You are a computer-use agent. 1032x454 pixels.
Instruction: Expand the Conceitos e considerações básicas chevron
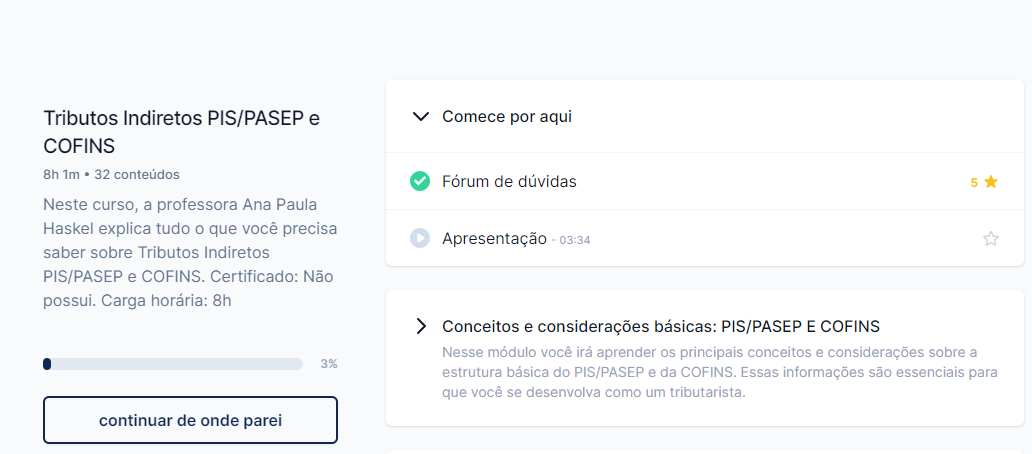(x=421, y=326)
